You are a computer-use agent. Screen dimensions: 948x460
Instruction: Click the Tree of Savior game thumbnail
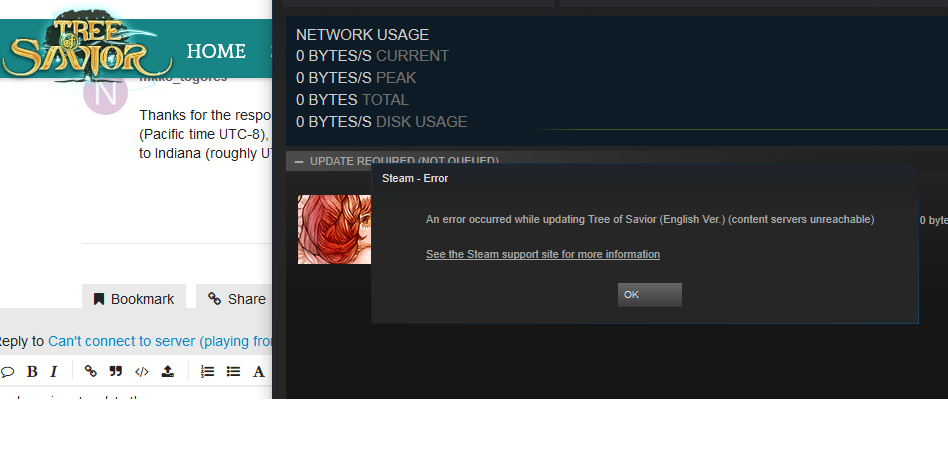point(334,229)
